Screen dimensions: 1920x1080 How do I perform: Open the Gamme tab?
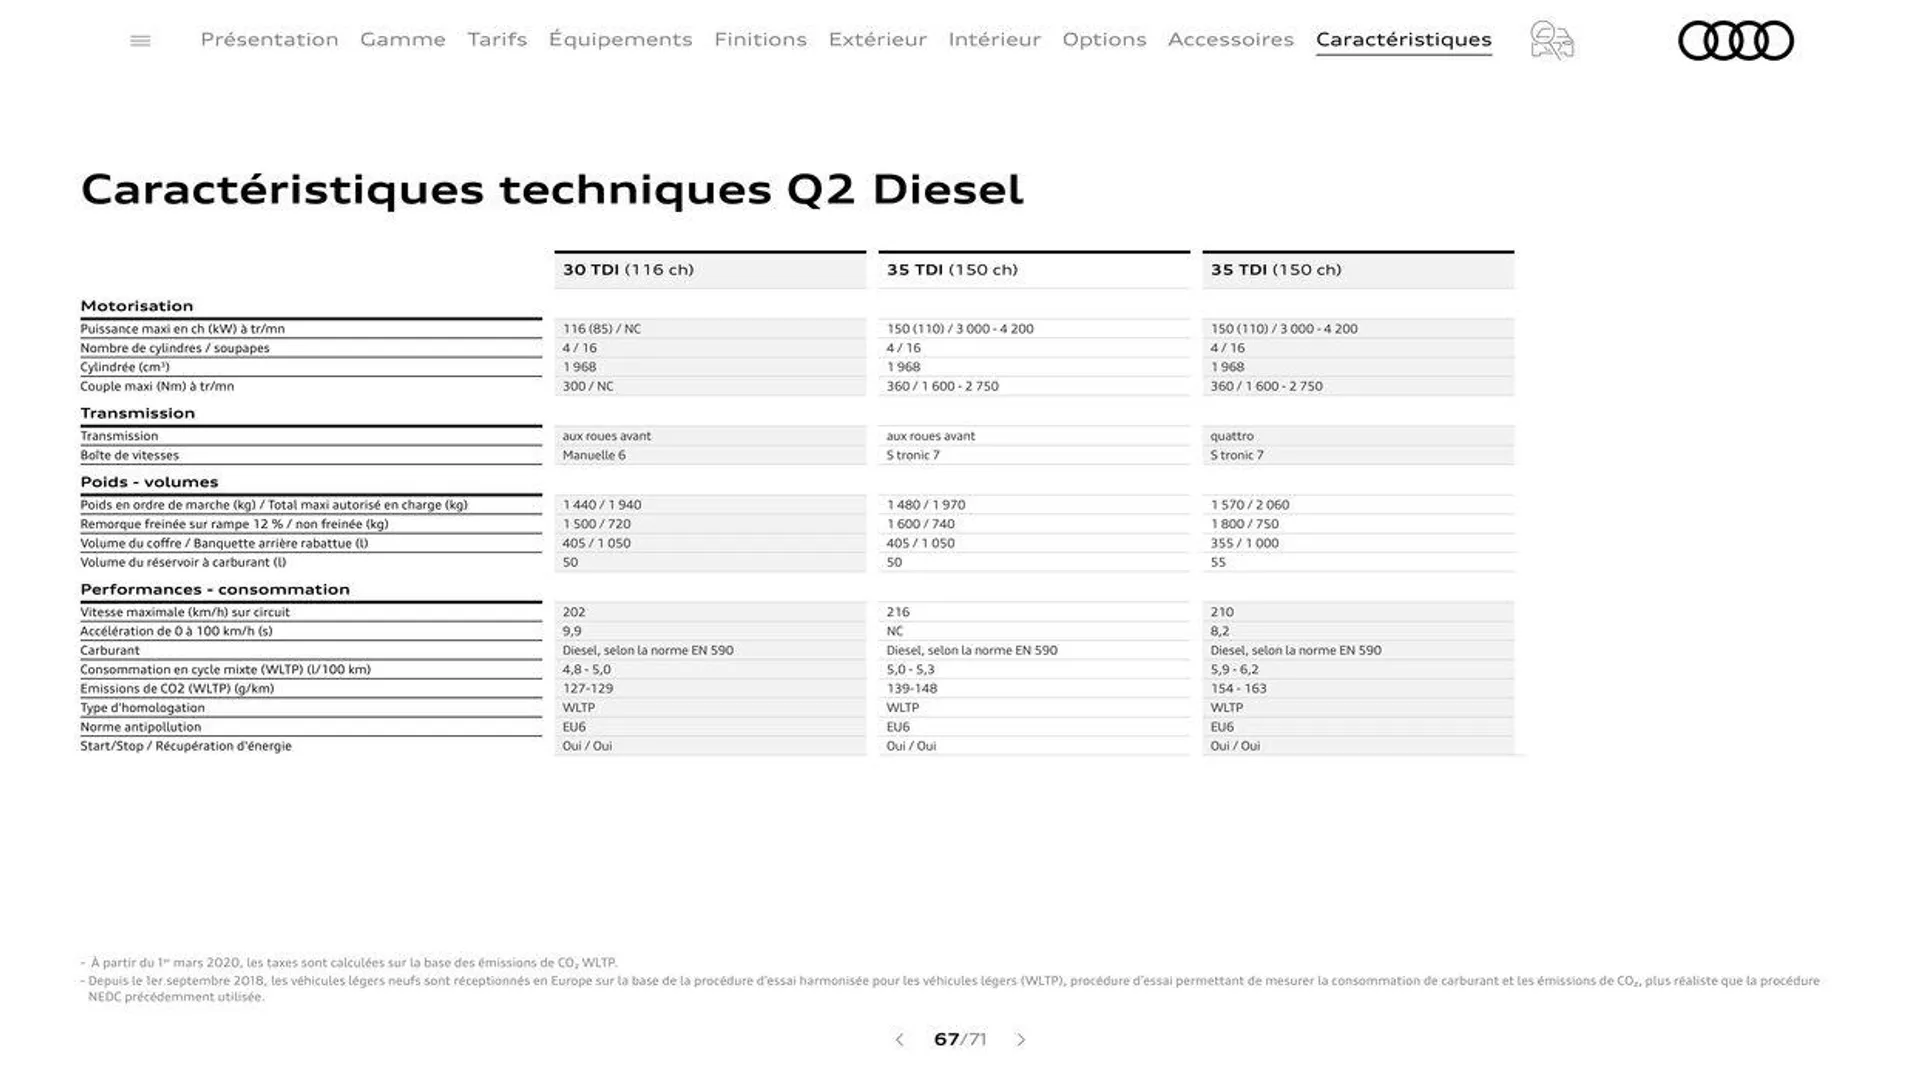[402, 39]
